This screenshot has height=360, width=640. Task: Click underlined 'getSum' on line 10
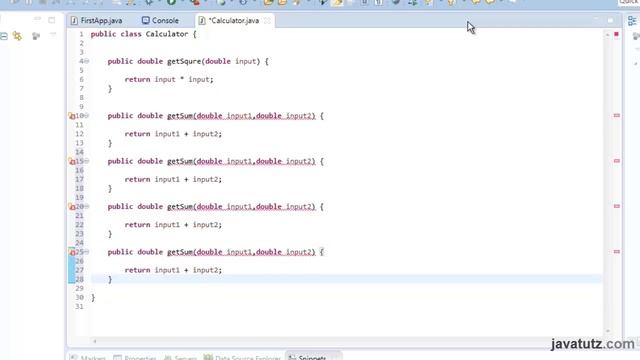tap(180, 116)
